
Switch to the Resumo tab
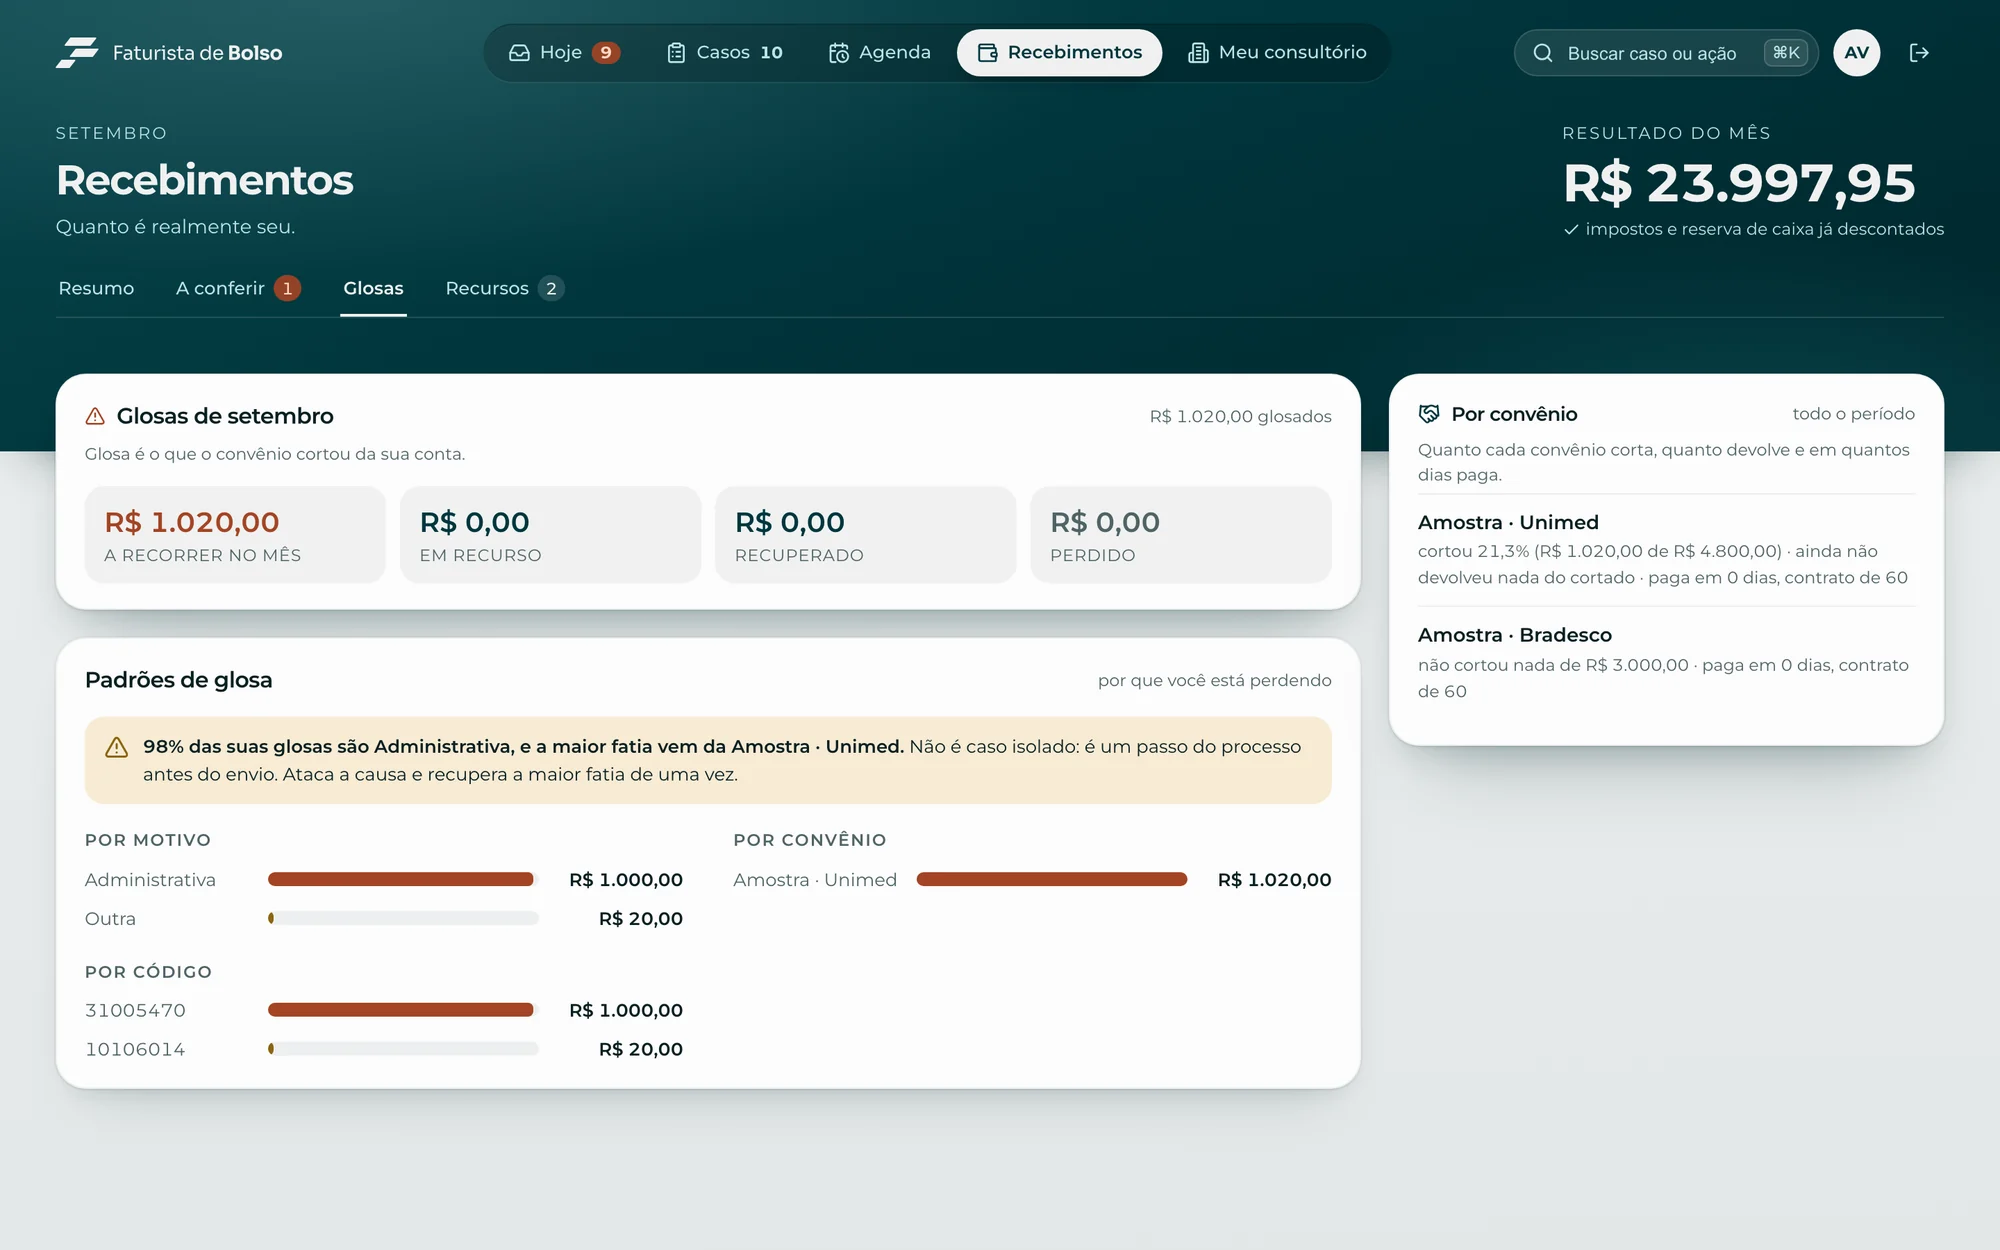96,288
